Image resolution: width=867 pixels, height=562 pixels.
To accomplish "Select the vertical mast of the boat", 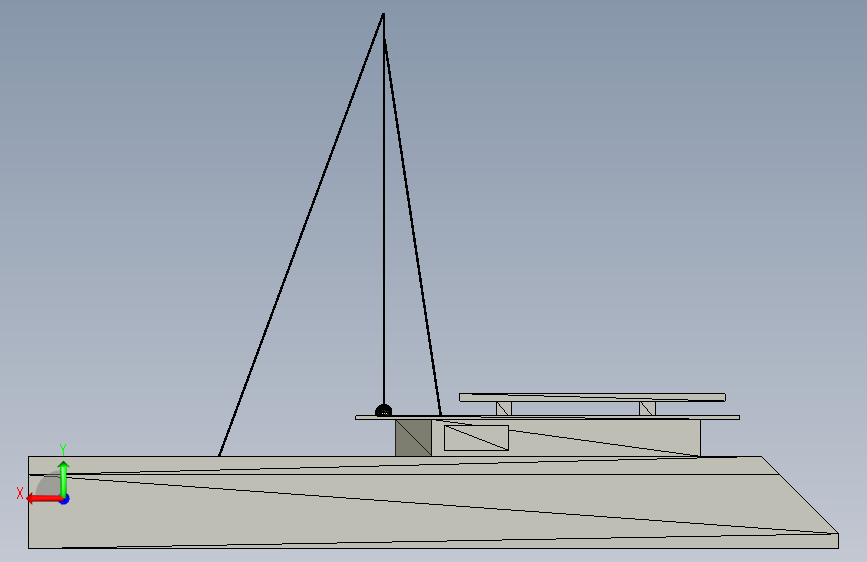I will (384, 210).
